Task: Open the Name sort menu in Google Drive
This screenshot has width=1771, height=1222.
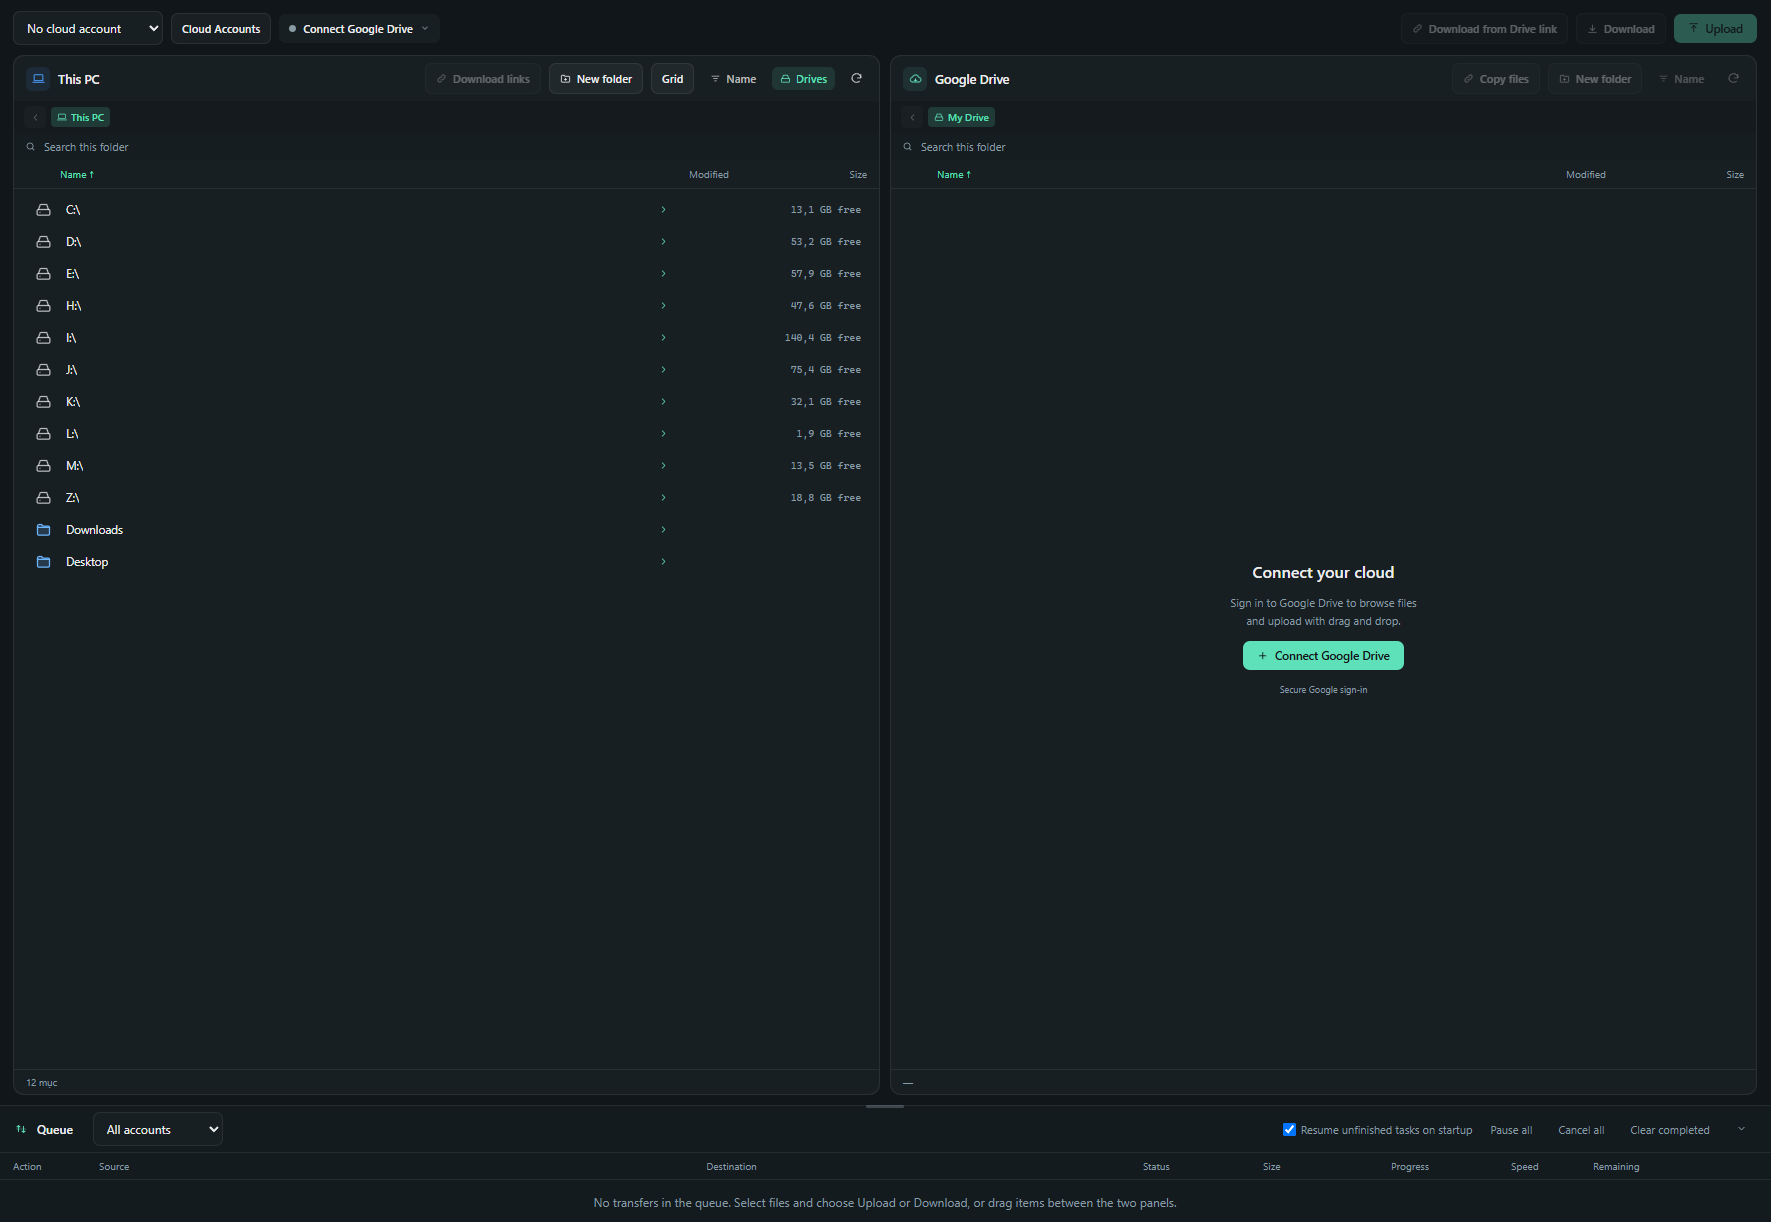Action: pyautogui.click(x=1681, y=79)
